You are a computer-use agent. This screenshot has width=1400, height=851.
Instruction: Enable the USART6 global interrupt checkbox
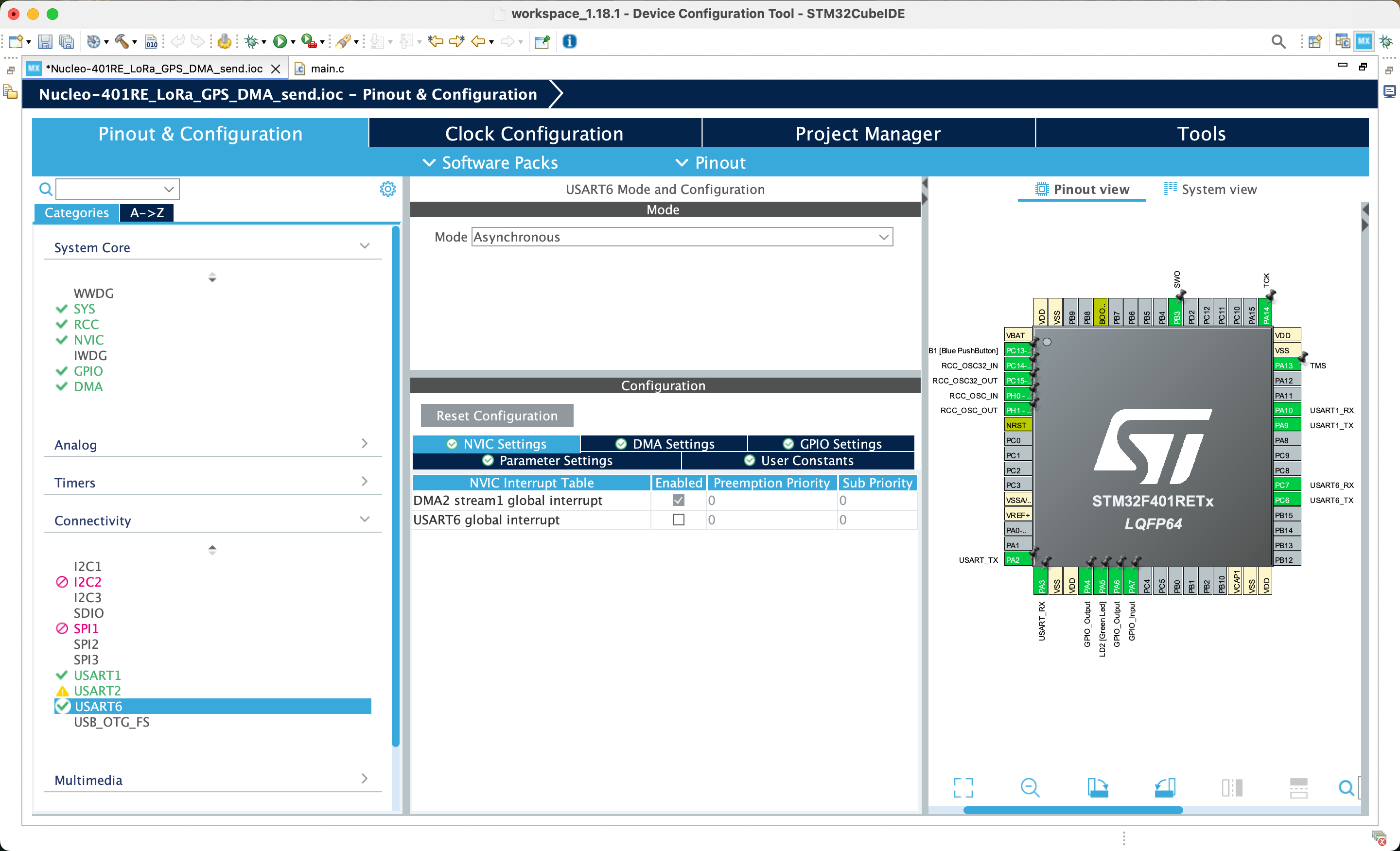(x=679, y=520)
